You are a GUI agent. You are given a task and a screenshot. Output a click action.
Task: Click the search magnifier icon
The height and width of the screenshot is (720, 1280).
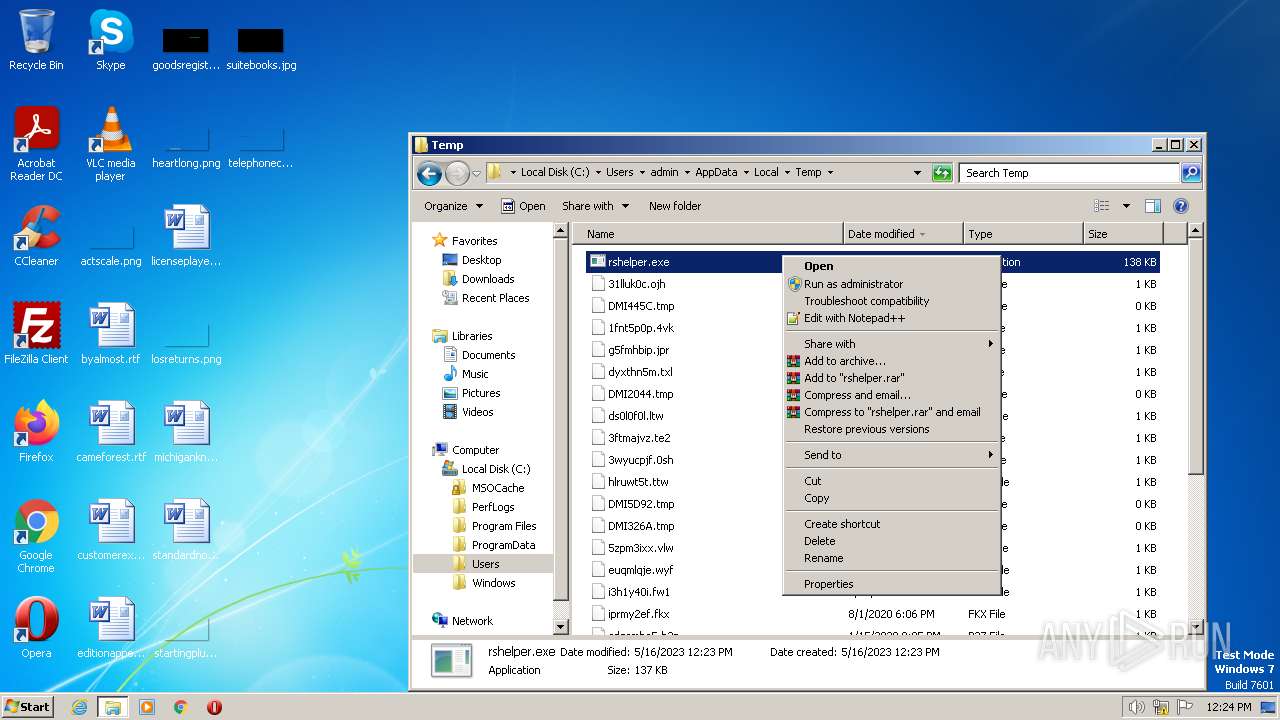pyautogui.click(x=1190, y=173)
